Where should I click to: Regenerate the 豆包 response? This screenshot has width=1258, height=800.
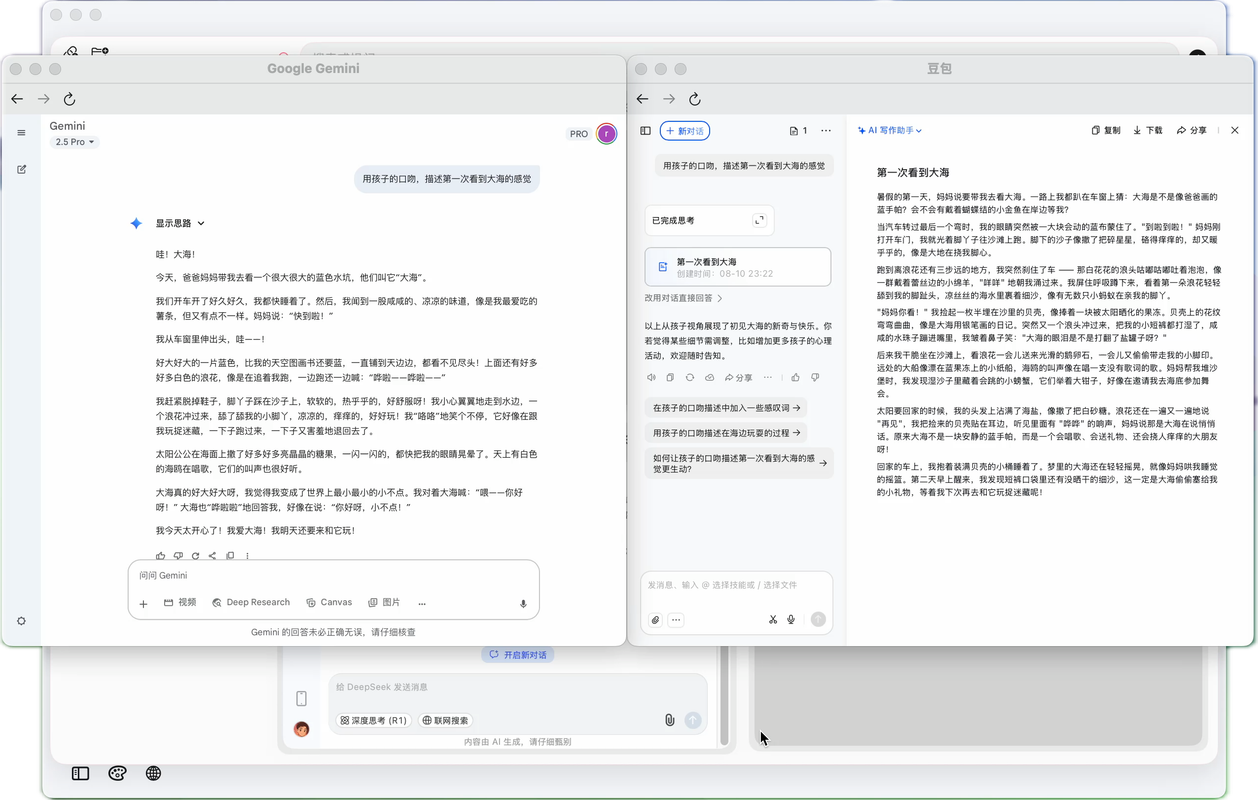pyautogui.click(x=690, y=378)
